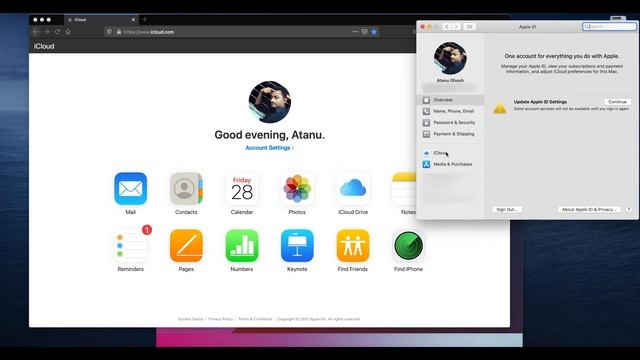The image size is (640, 360).
Task: Click the browser home icon
Action: [x=68, y=32]
